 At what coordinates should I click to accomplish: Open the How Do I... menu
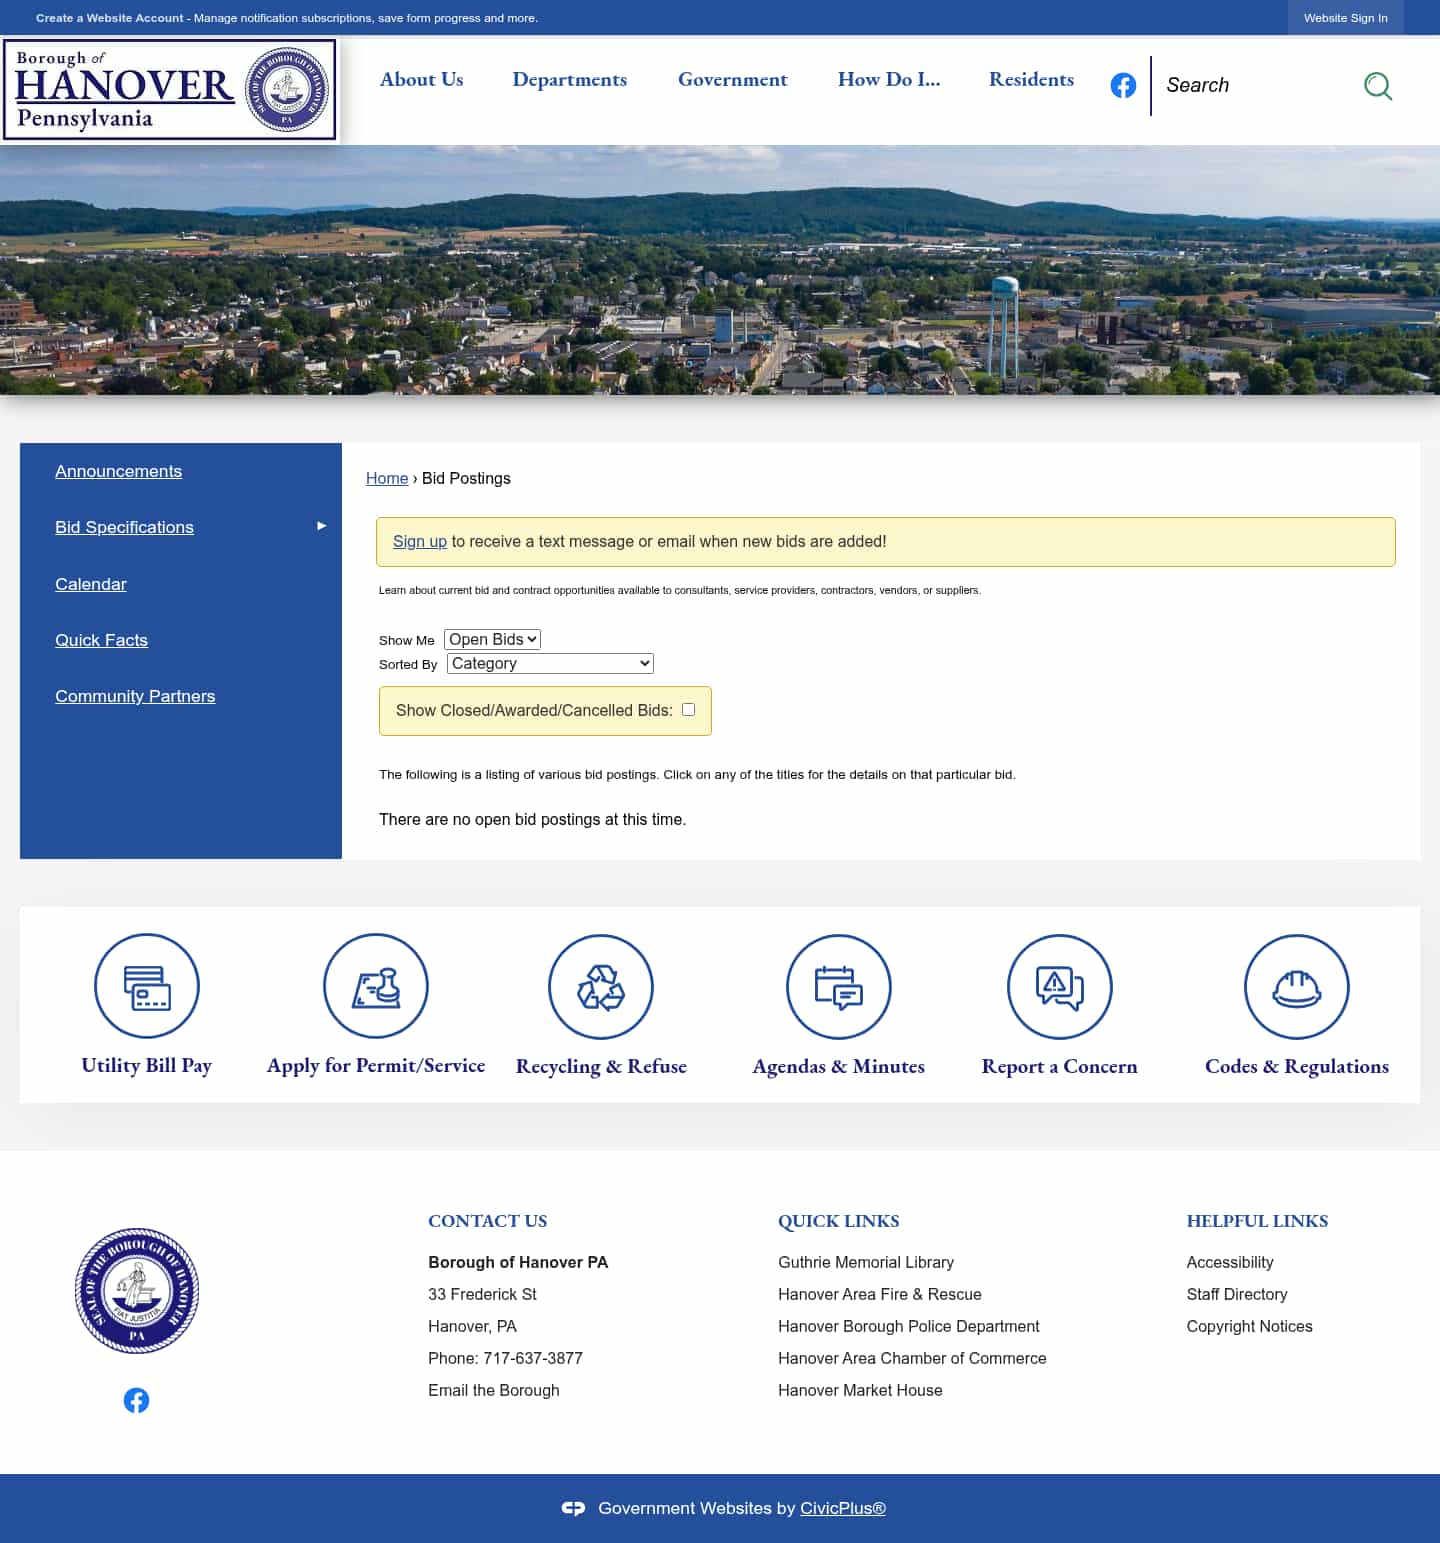889,80
